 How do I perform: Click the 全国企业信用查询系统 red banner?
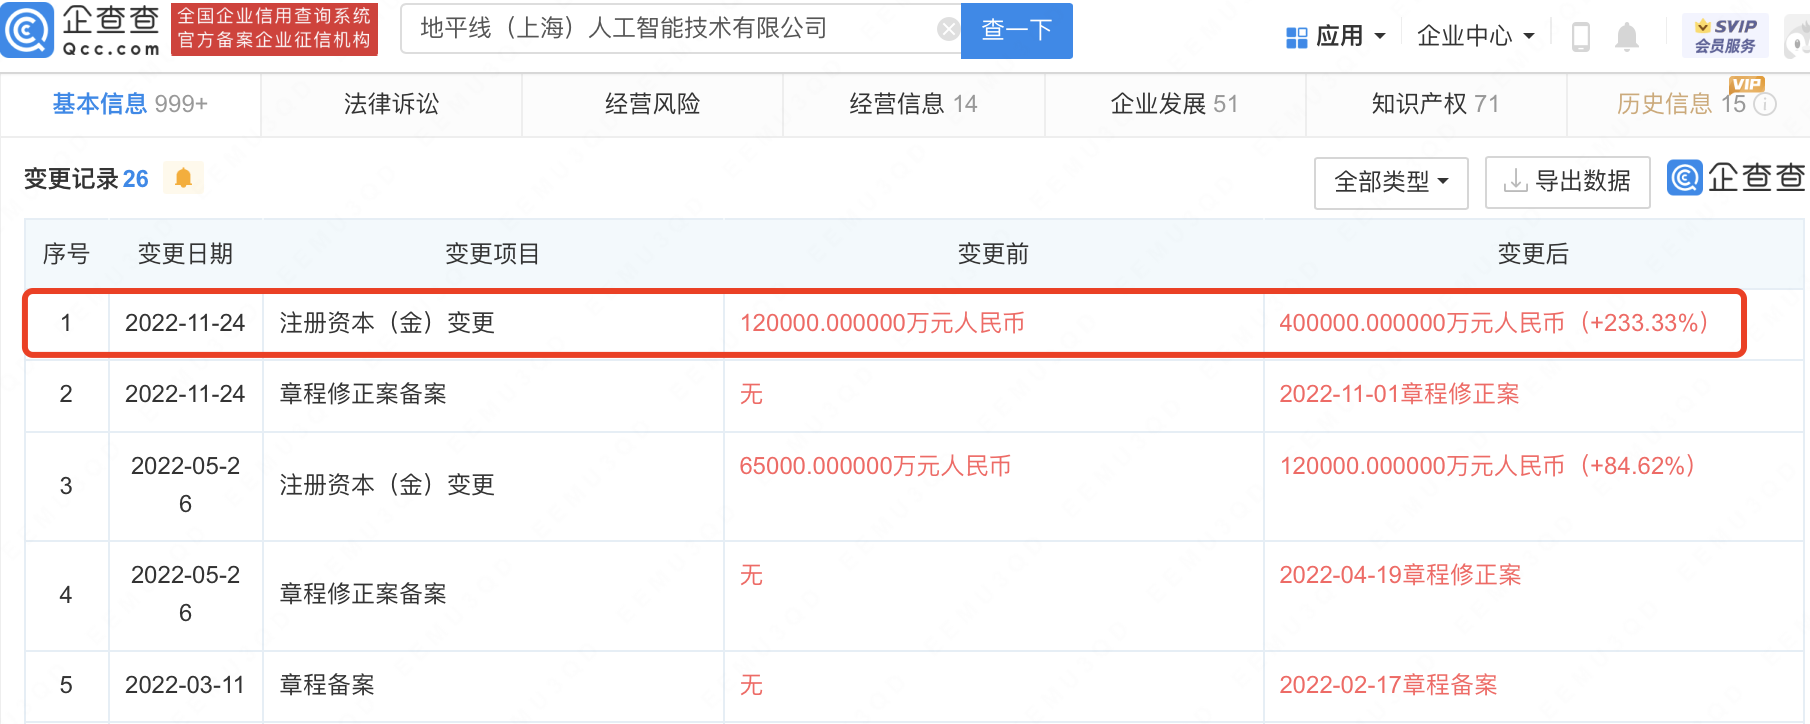pyautogui.click(x=274, y=29)
